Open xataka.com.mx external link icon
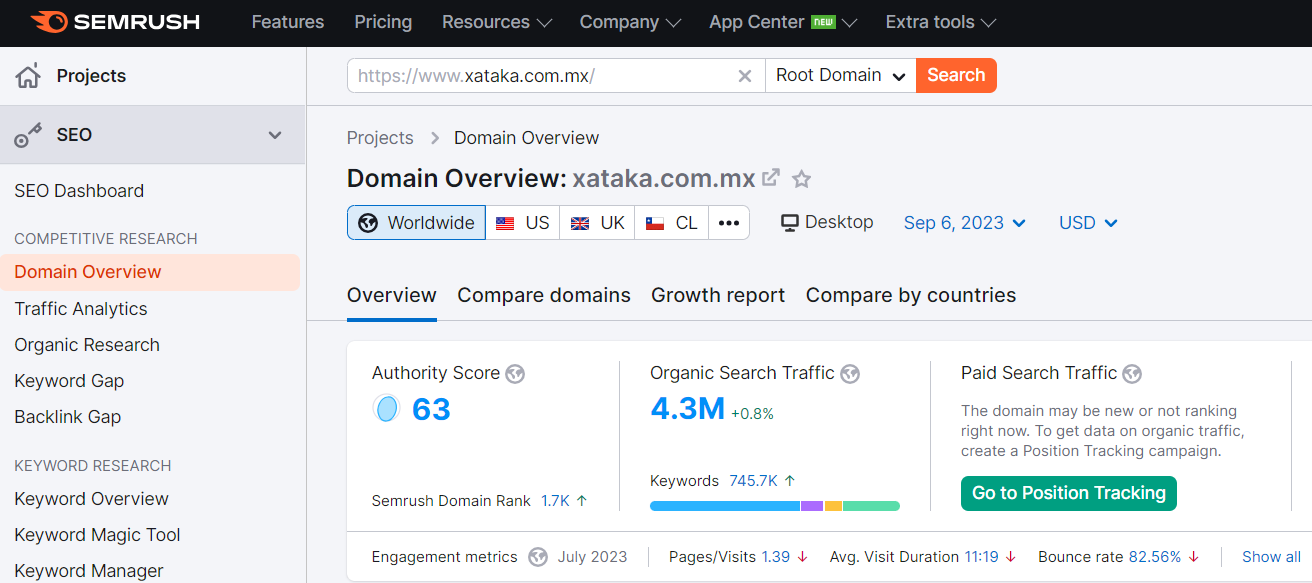 point(771,178)
